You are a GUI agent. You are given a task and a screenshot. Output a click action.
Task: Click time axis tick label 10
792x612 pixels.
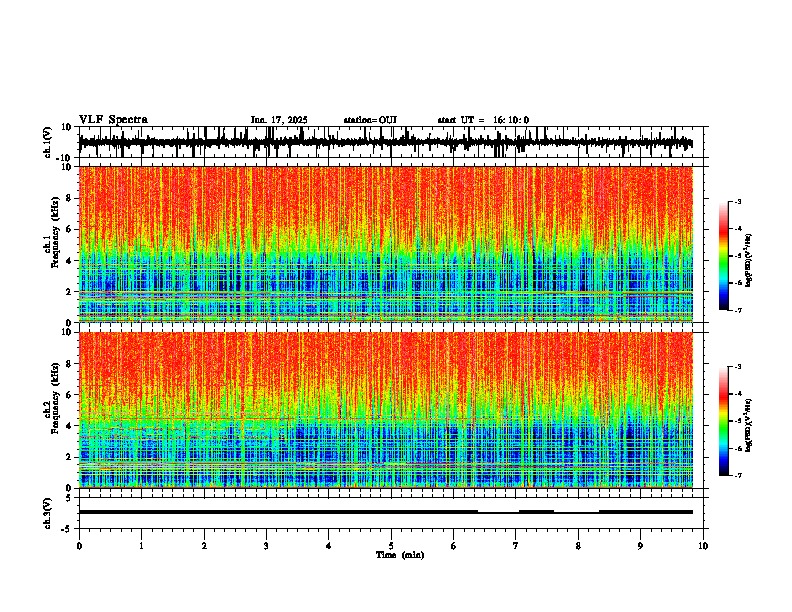click(x=703, y=546)
